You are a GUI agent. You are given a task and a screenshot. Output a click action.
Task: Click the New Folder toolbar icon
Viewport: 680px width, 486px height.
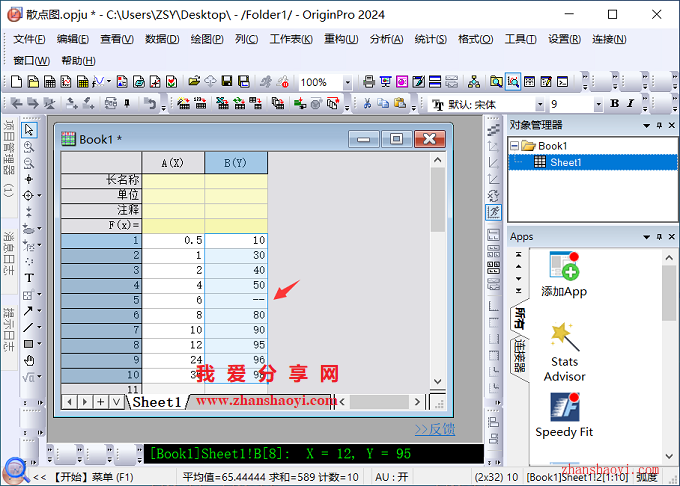[33, 82]
